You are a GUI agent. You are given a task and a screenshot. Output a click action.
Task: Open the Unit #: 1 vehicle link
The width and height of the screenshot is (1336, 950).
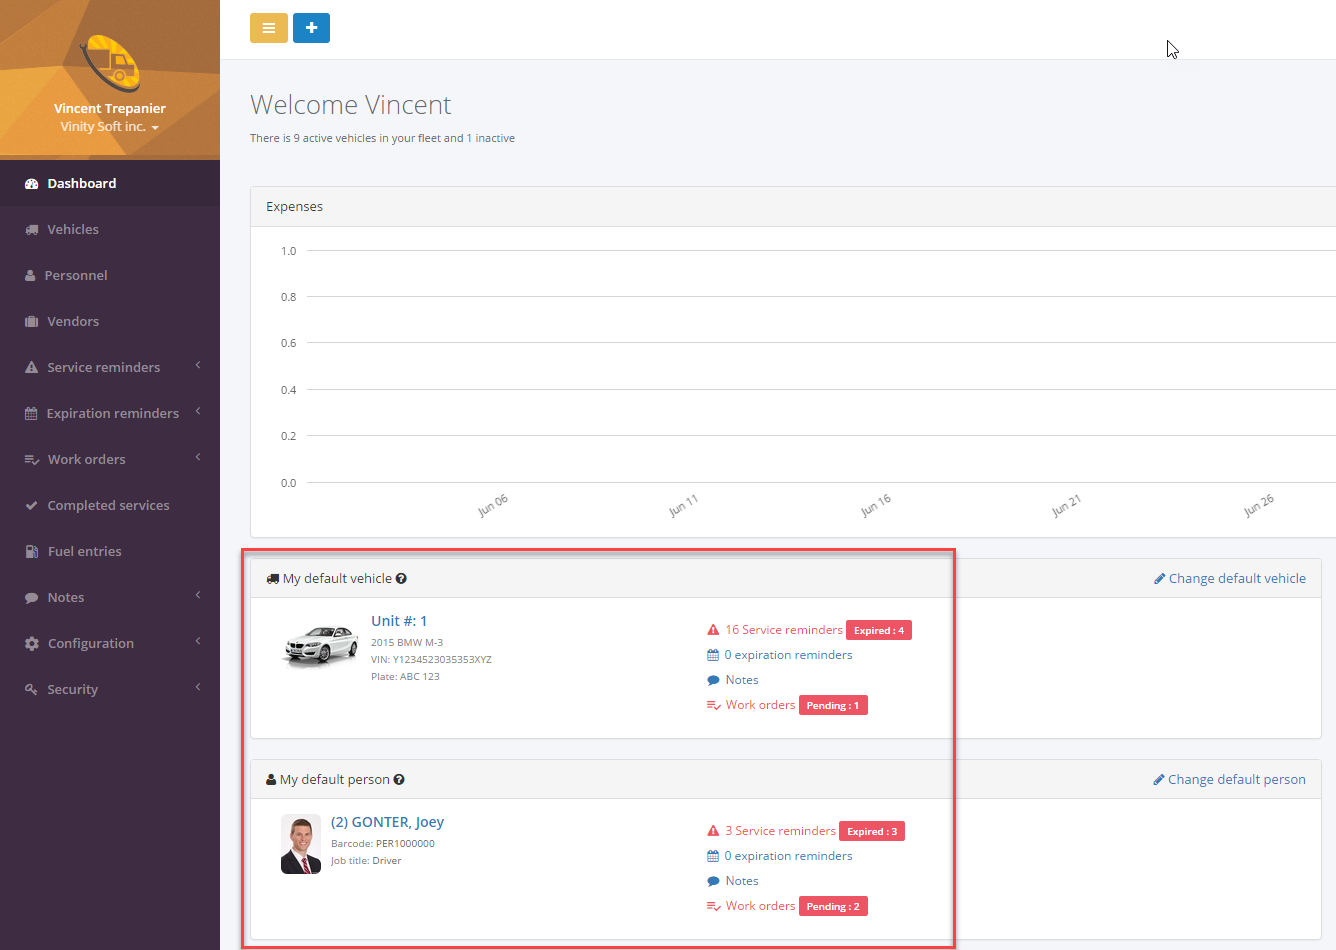[399, 621]
